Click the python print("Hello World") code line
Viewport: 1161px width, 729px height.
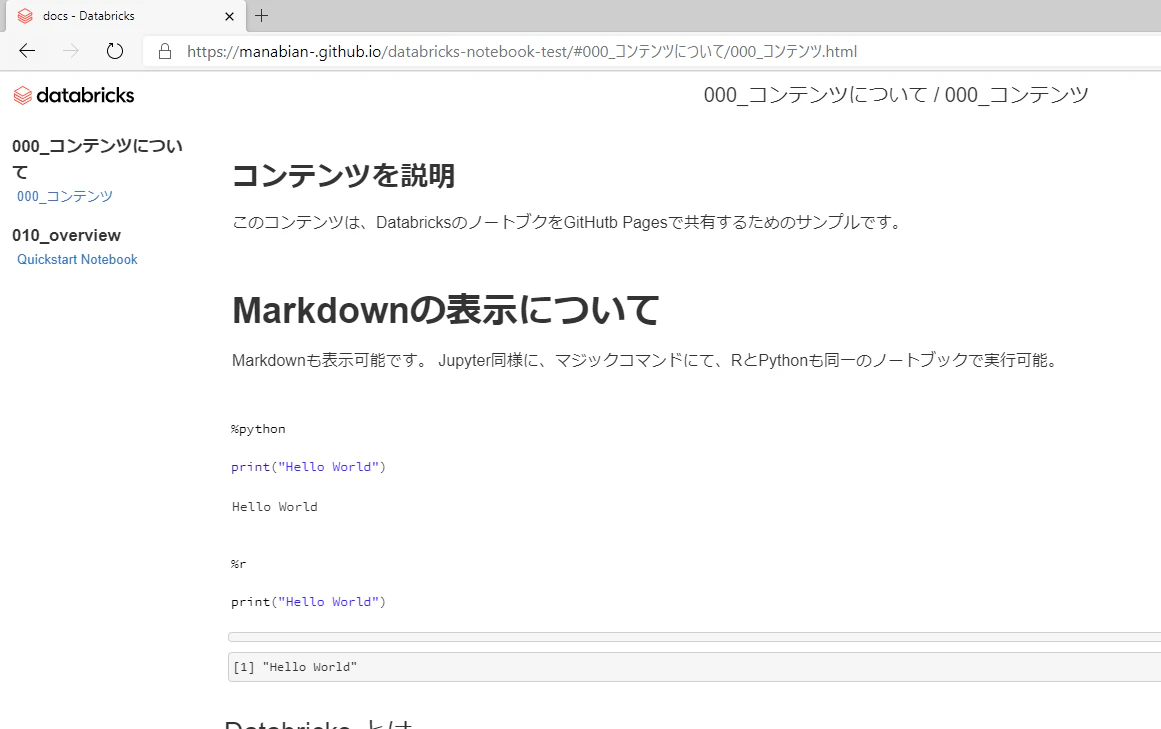click(x=308, y=467)
